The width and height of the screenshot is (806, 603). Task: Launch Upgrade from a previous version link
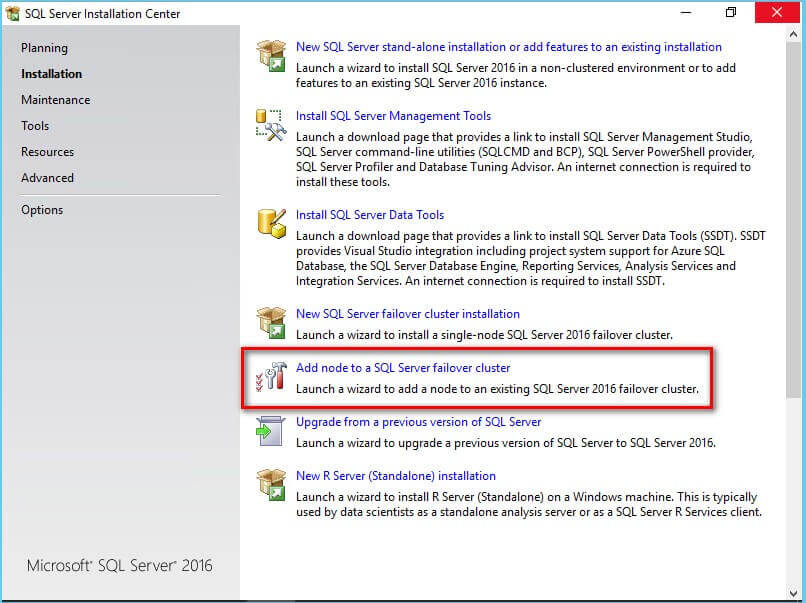coord(418,422)
